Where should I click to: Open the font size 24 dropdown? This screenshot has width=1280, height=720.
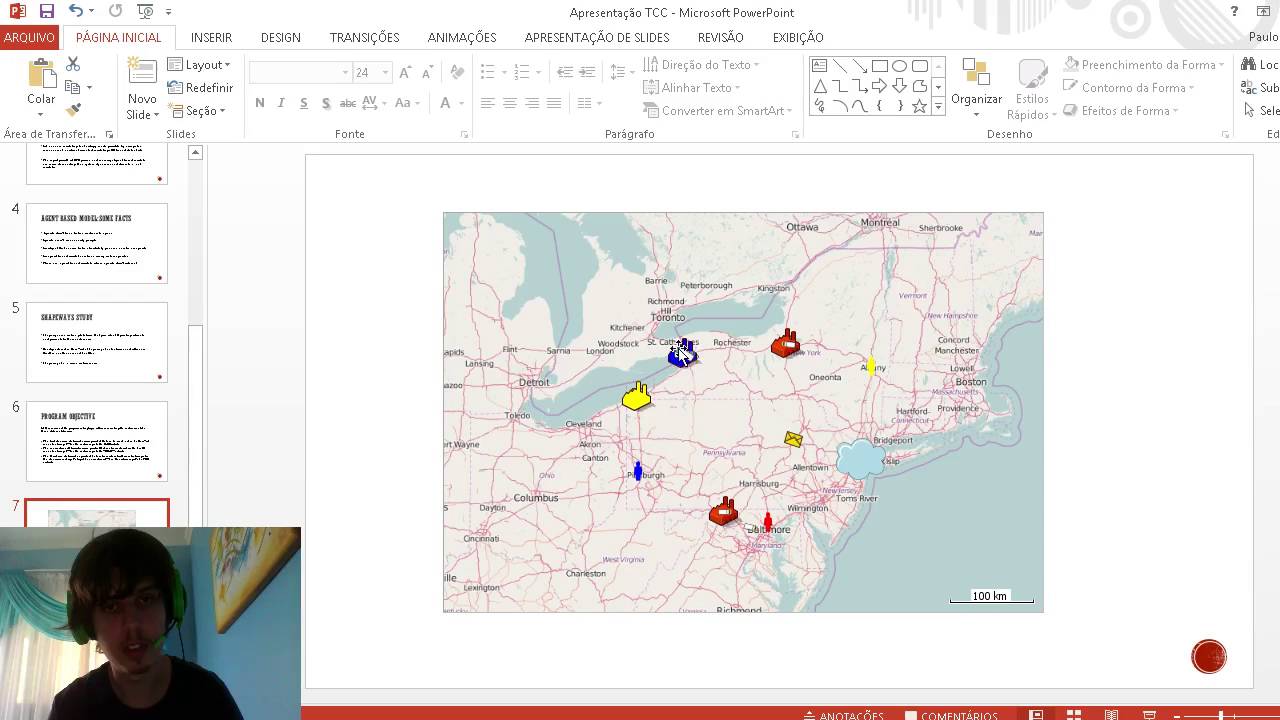click(x=385, y=72)
